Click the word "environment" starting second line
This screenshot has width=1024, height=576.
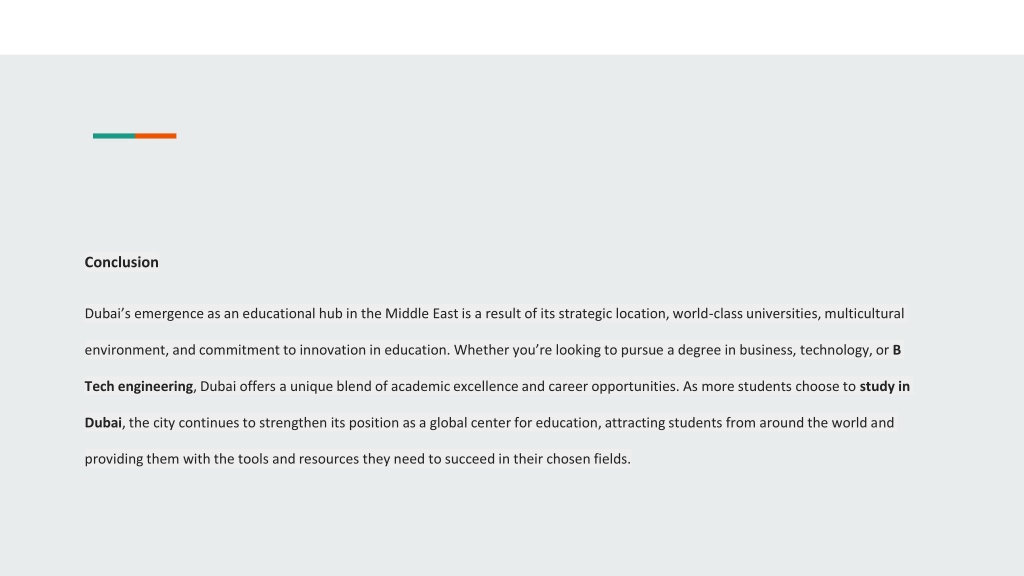coord(125,350)
